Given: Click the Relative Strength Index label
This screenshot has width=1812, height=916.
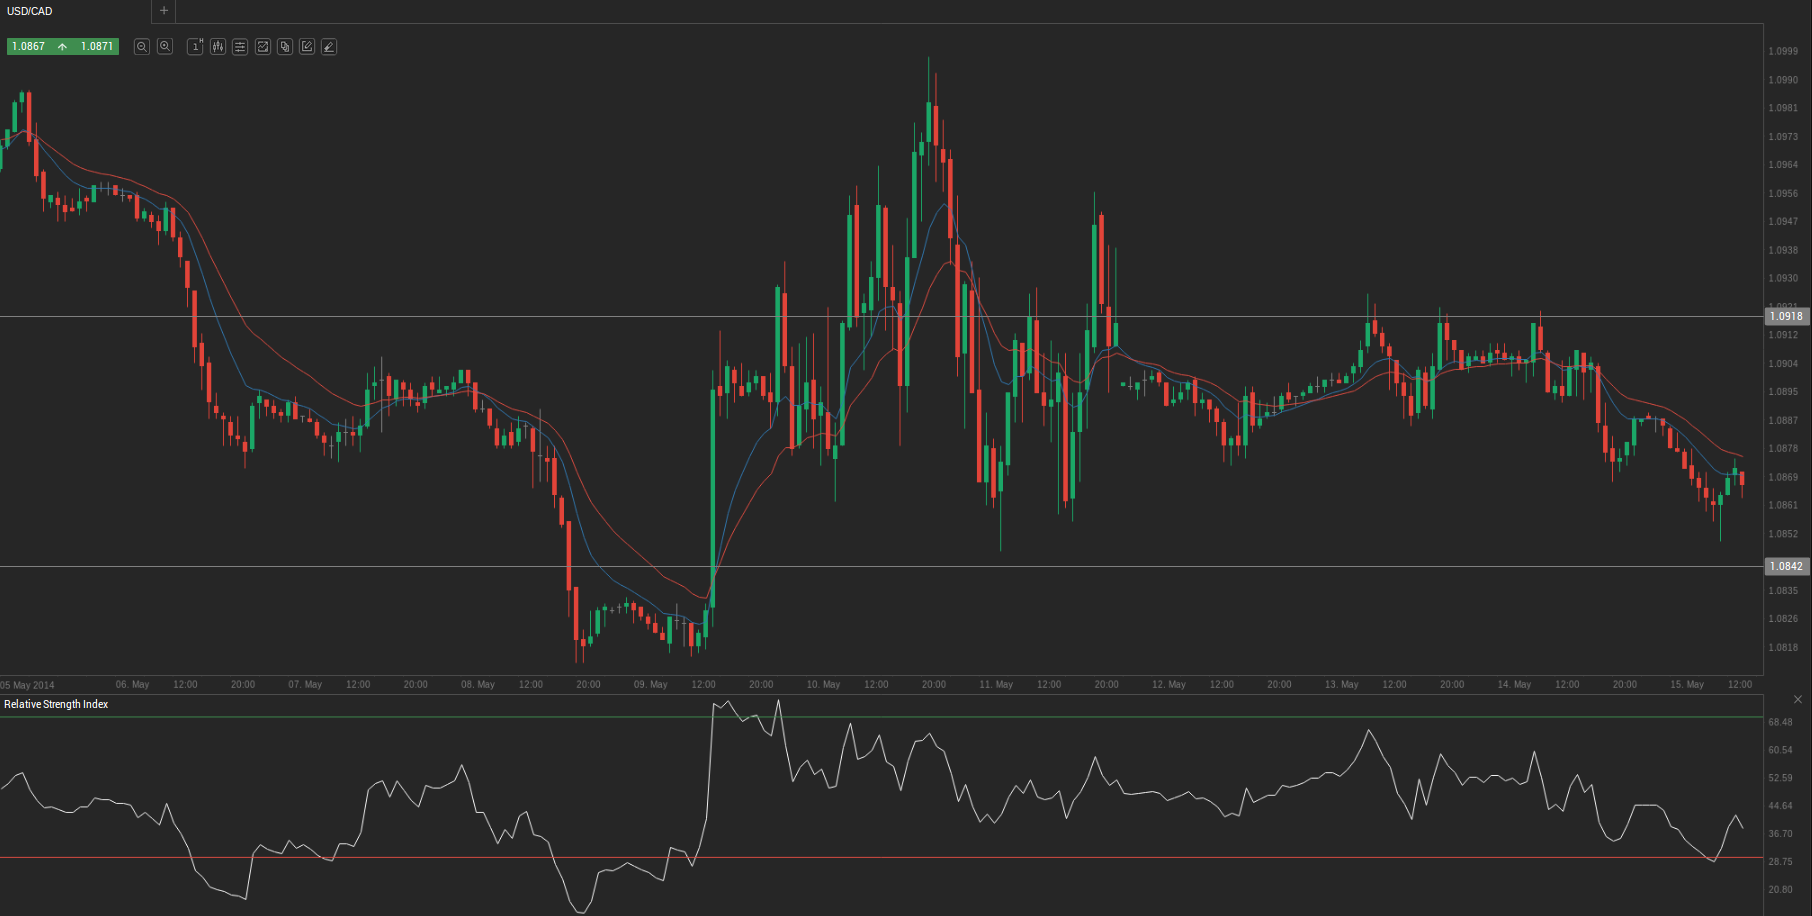Looking at the screenshot, I should tap(56, 705).
